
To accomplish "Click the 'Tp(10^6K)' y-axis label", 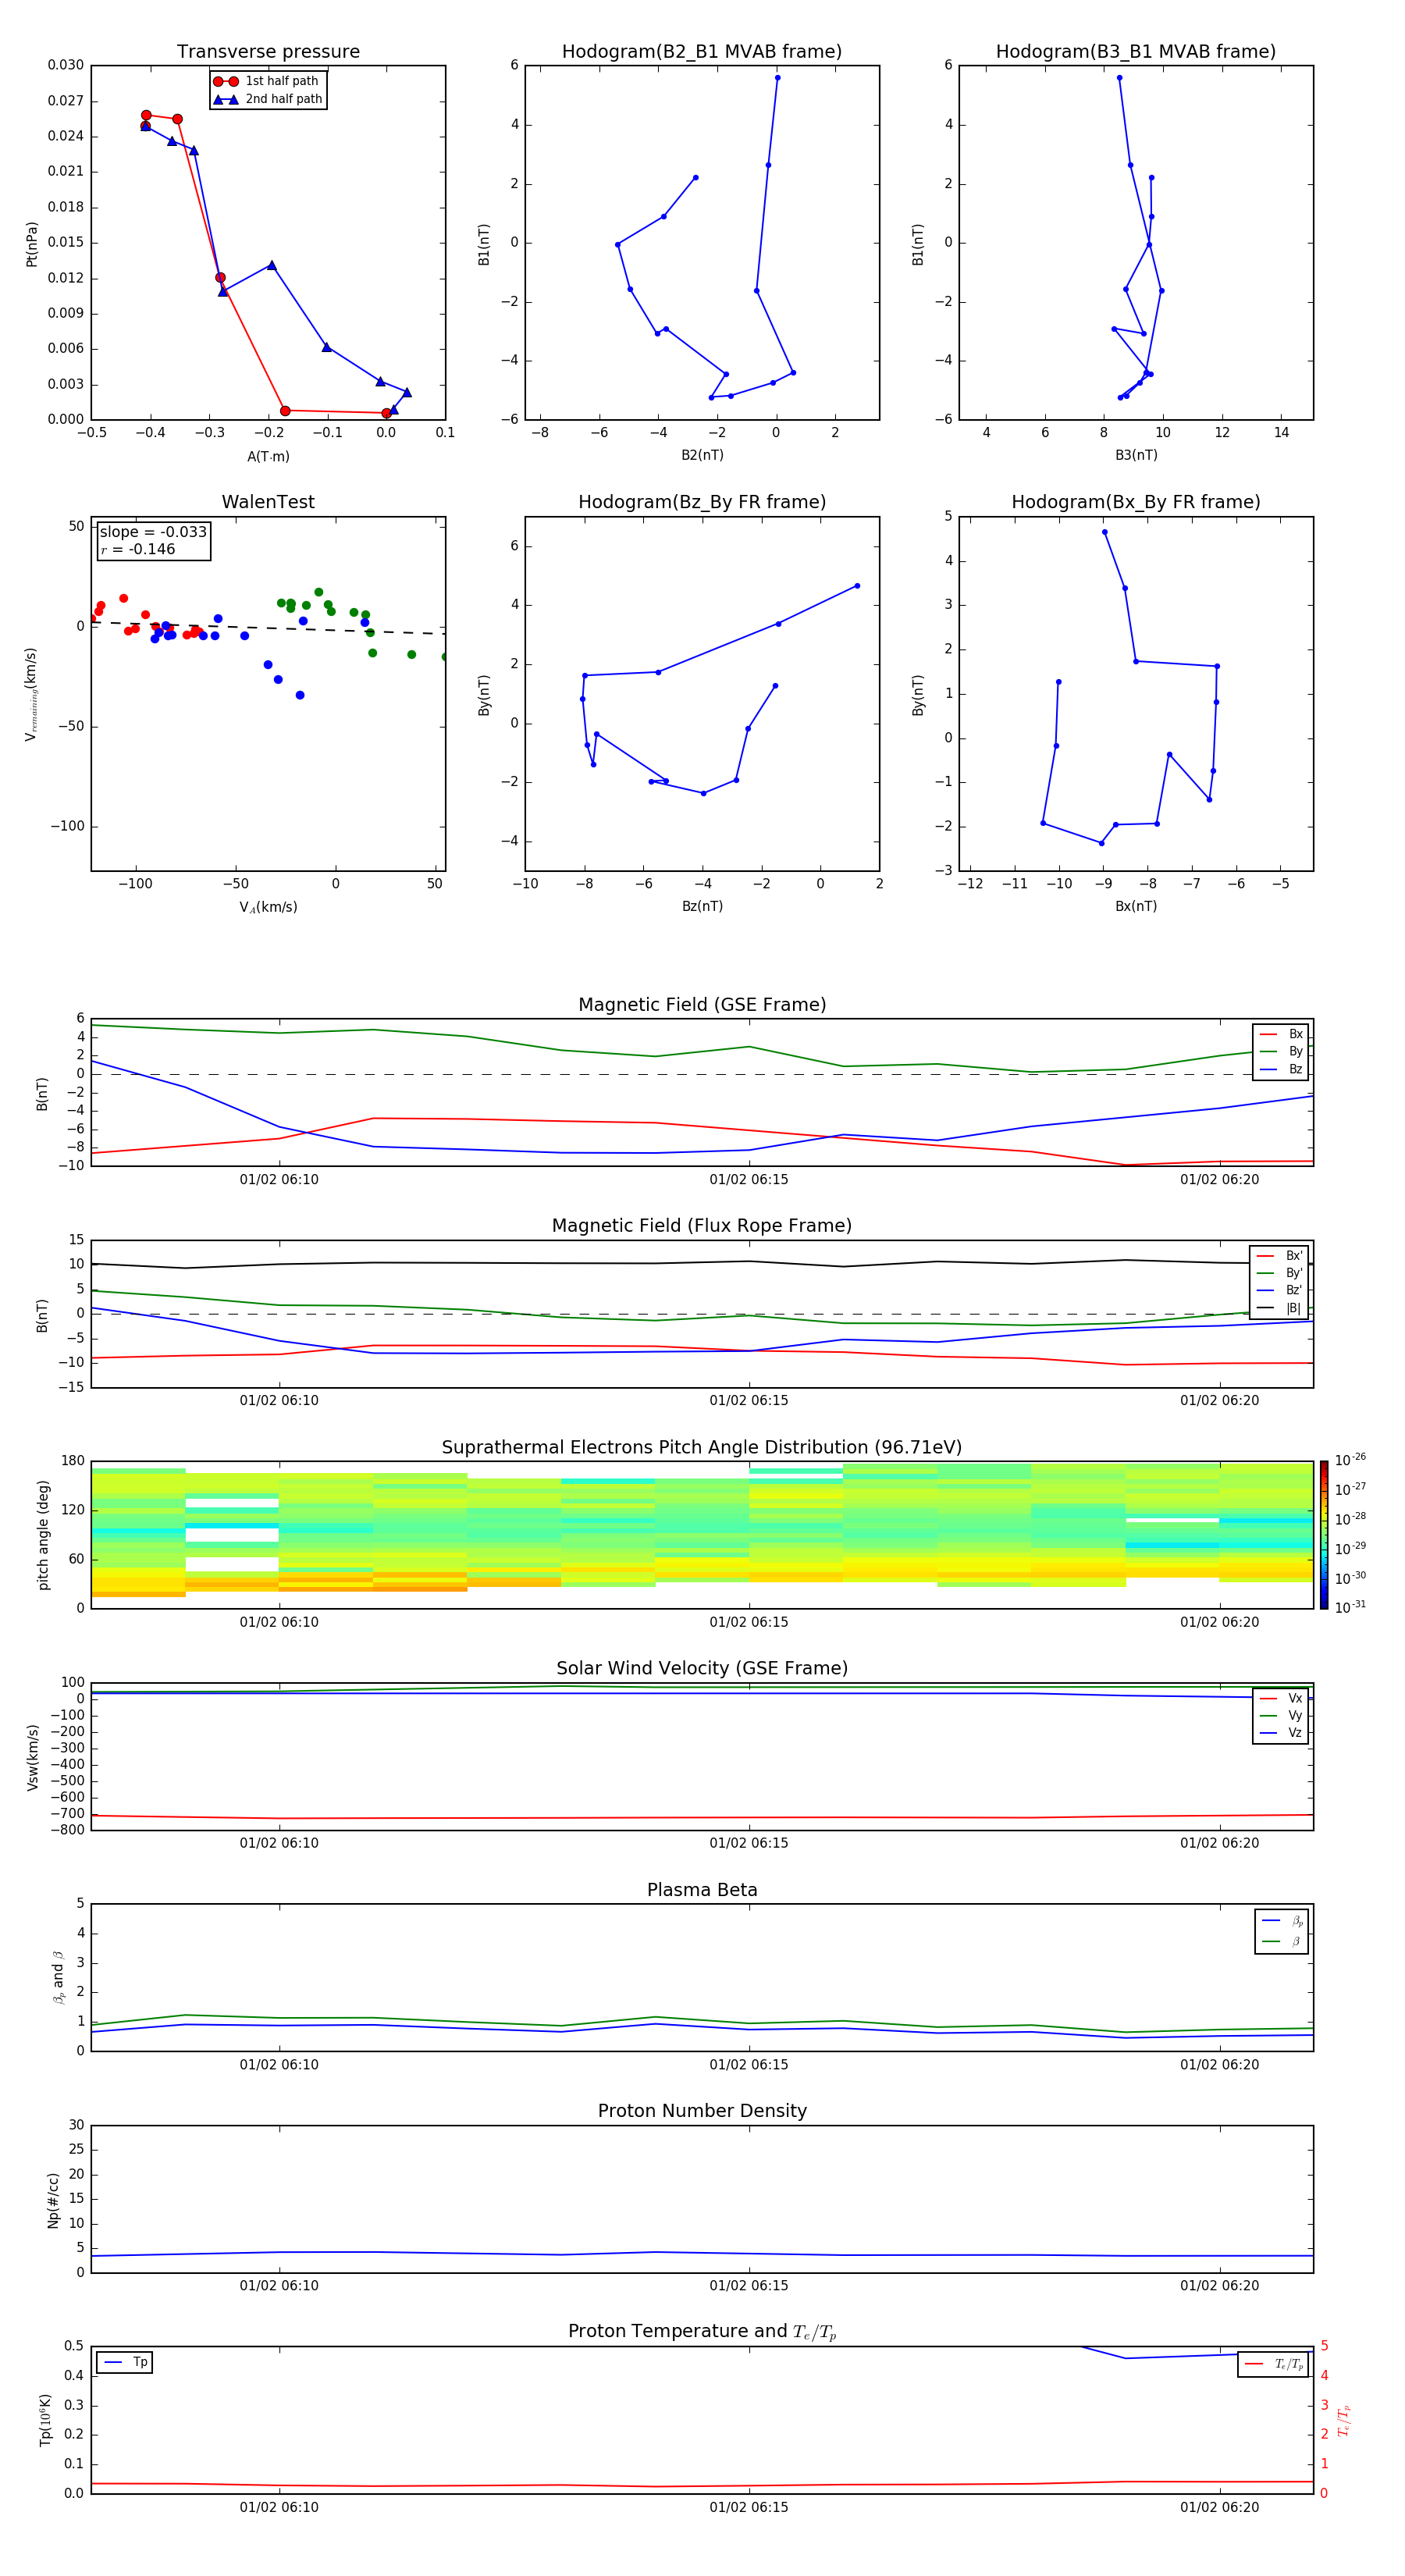I will [45, 2420].
